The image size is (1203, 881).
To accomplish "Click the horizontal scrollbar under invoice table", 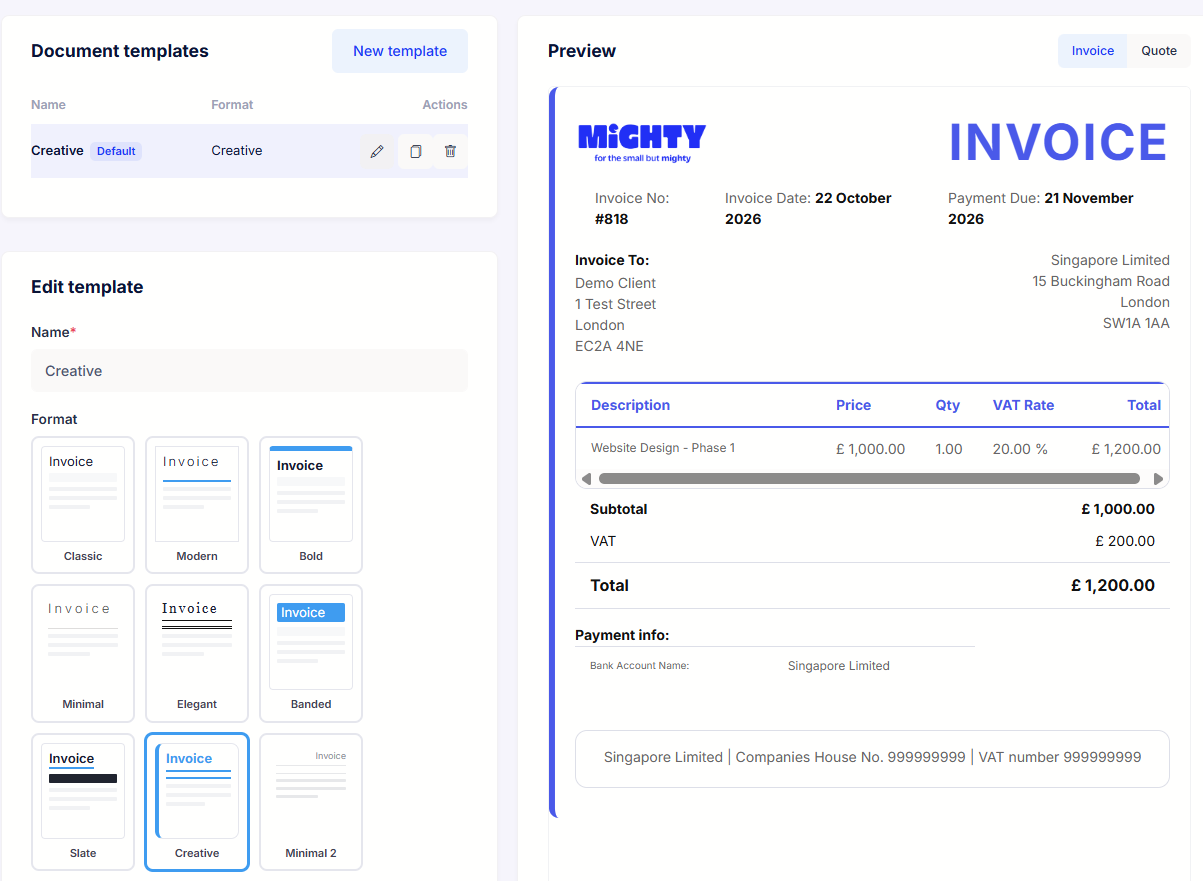I will [869, 479].
